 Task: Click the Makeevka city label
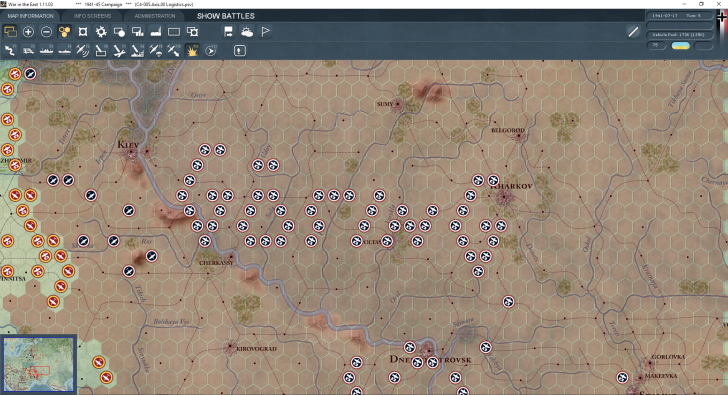tap(661, 376)
